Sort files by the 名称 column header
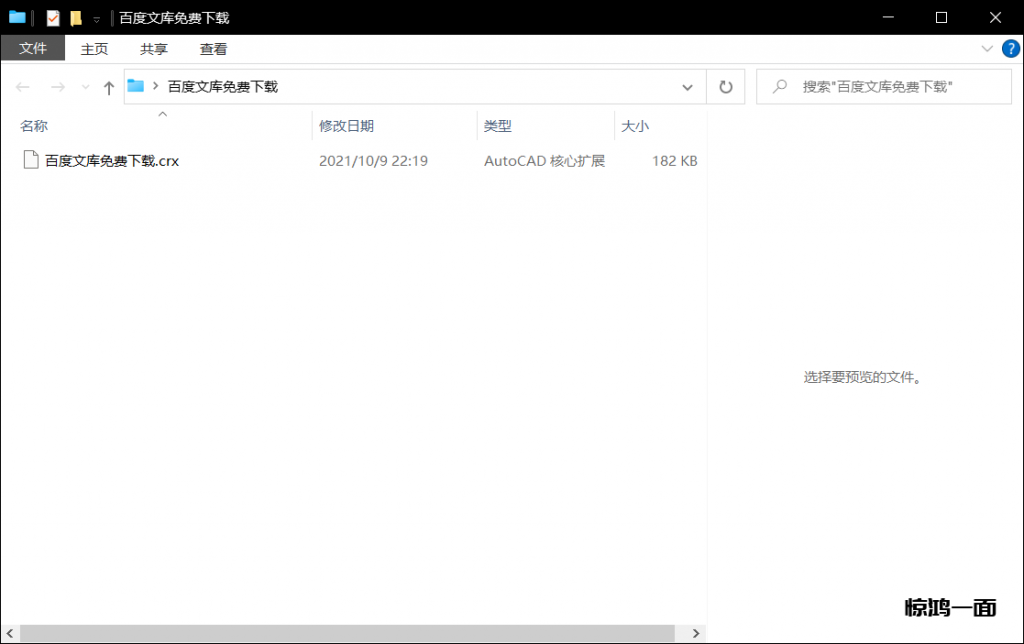The height and width of the screenshot is (644, 1024). 34,126
